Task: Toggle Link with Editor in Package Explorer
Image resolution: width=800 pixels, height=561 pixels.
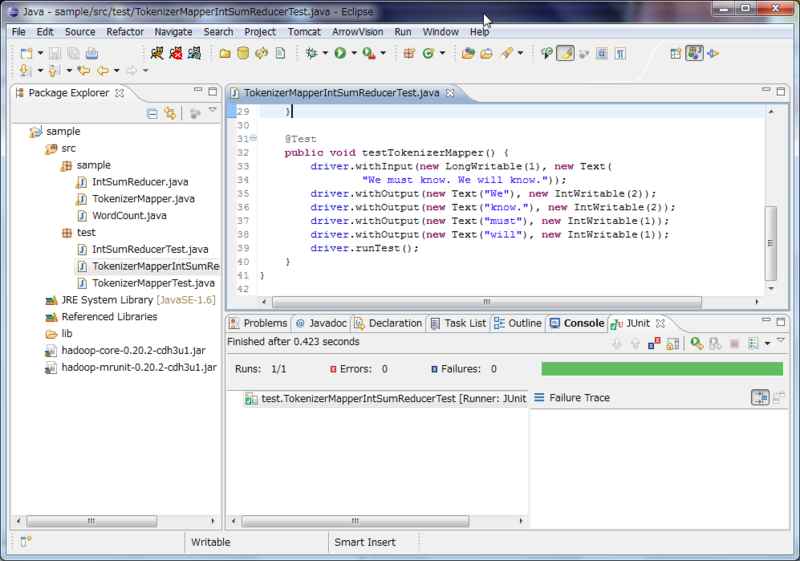Action: (x=170, y=113)
